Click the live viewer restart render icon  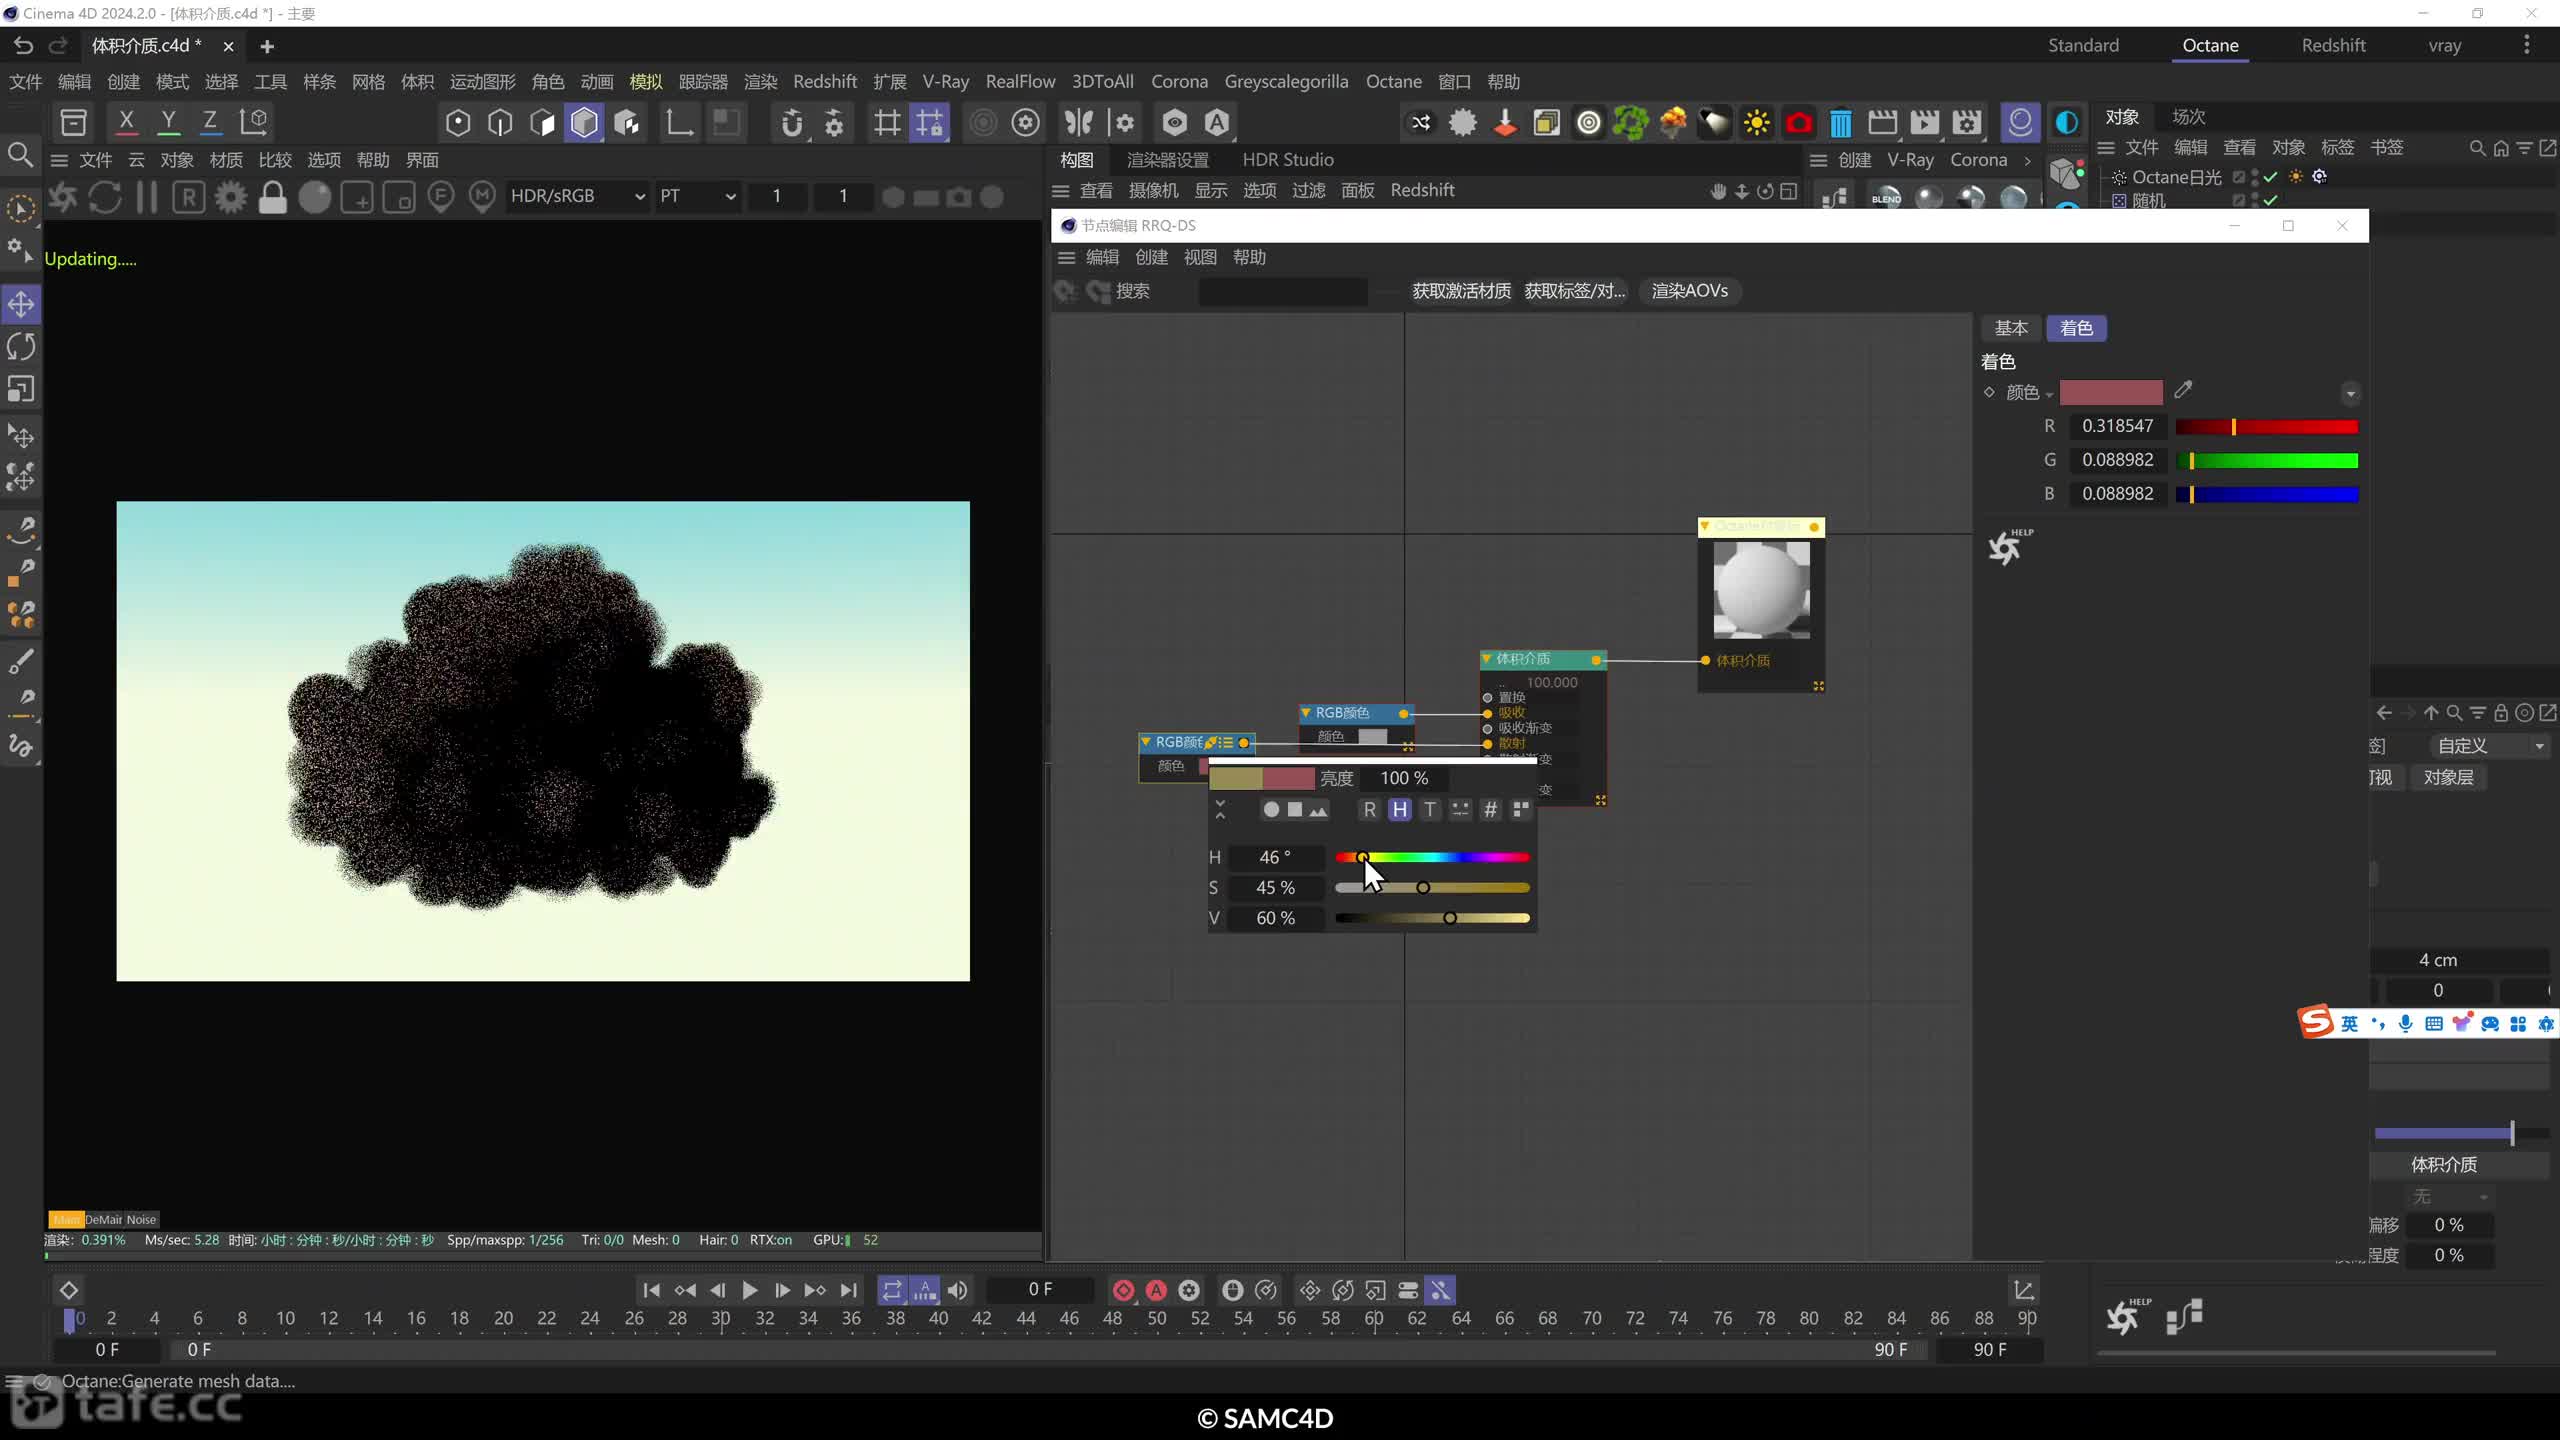(105, 197)
